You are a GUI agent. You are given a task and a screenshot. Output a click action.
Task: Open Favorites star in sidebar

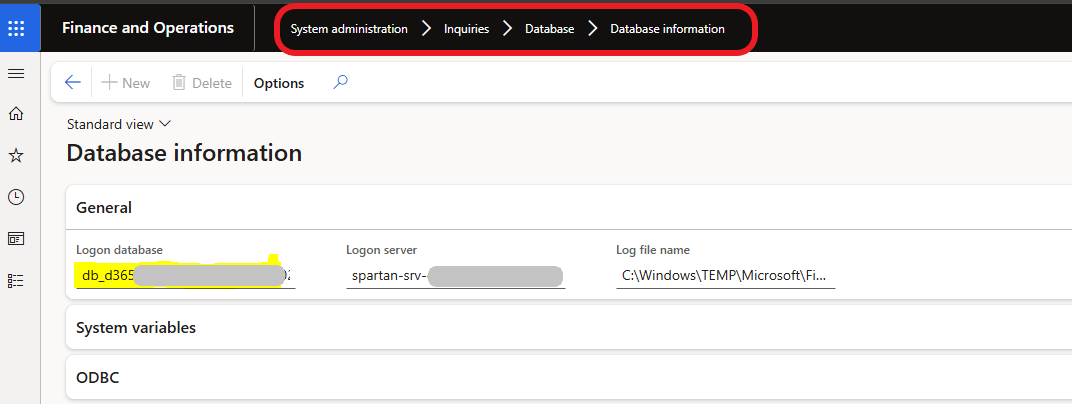[16, 156]
